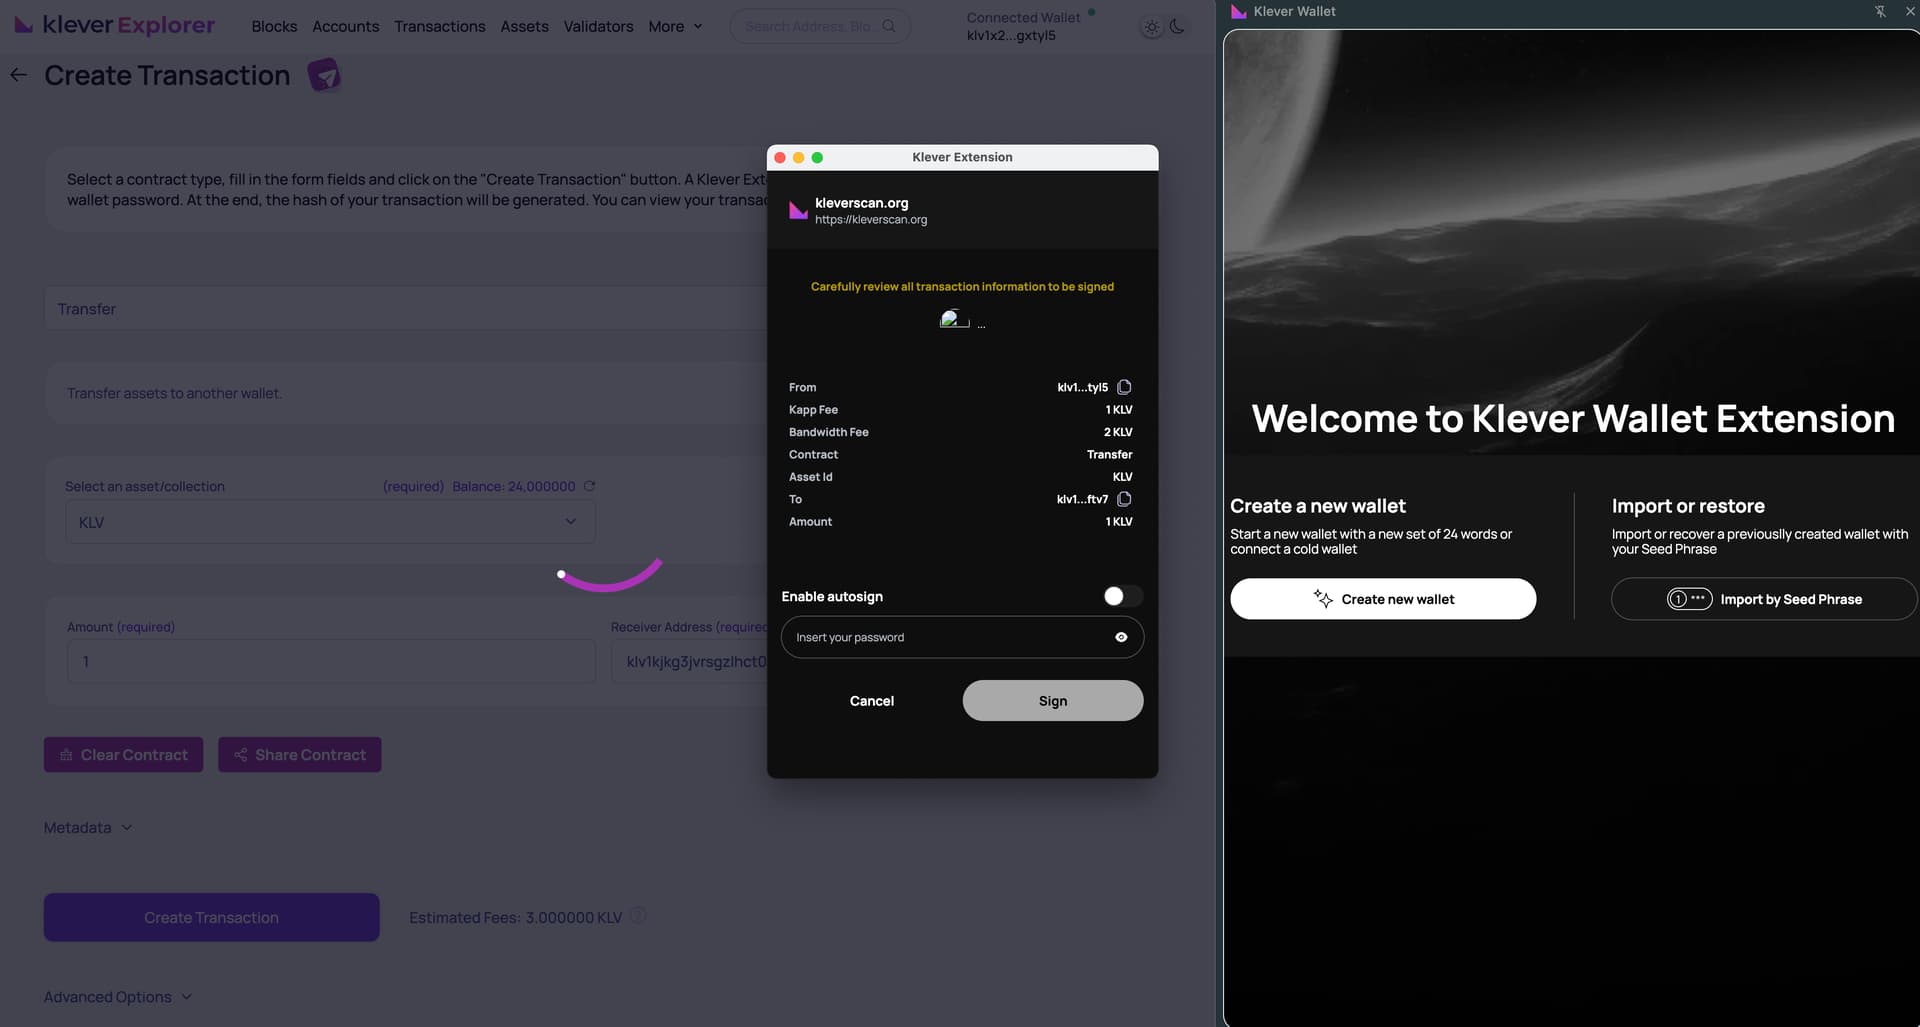Click the Amount input field
This screenshot has width=1920, height=1027.
point(330,661)
